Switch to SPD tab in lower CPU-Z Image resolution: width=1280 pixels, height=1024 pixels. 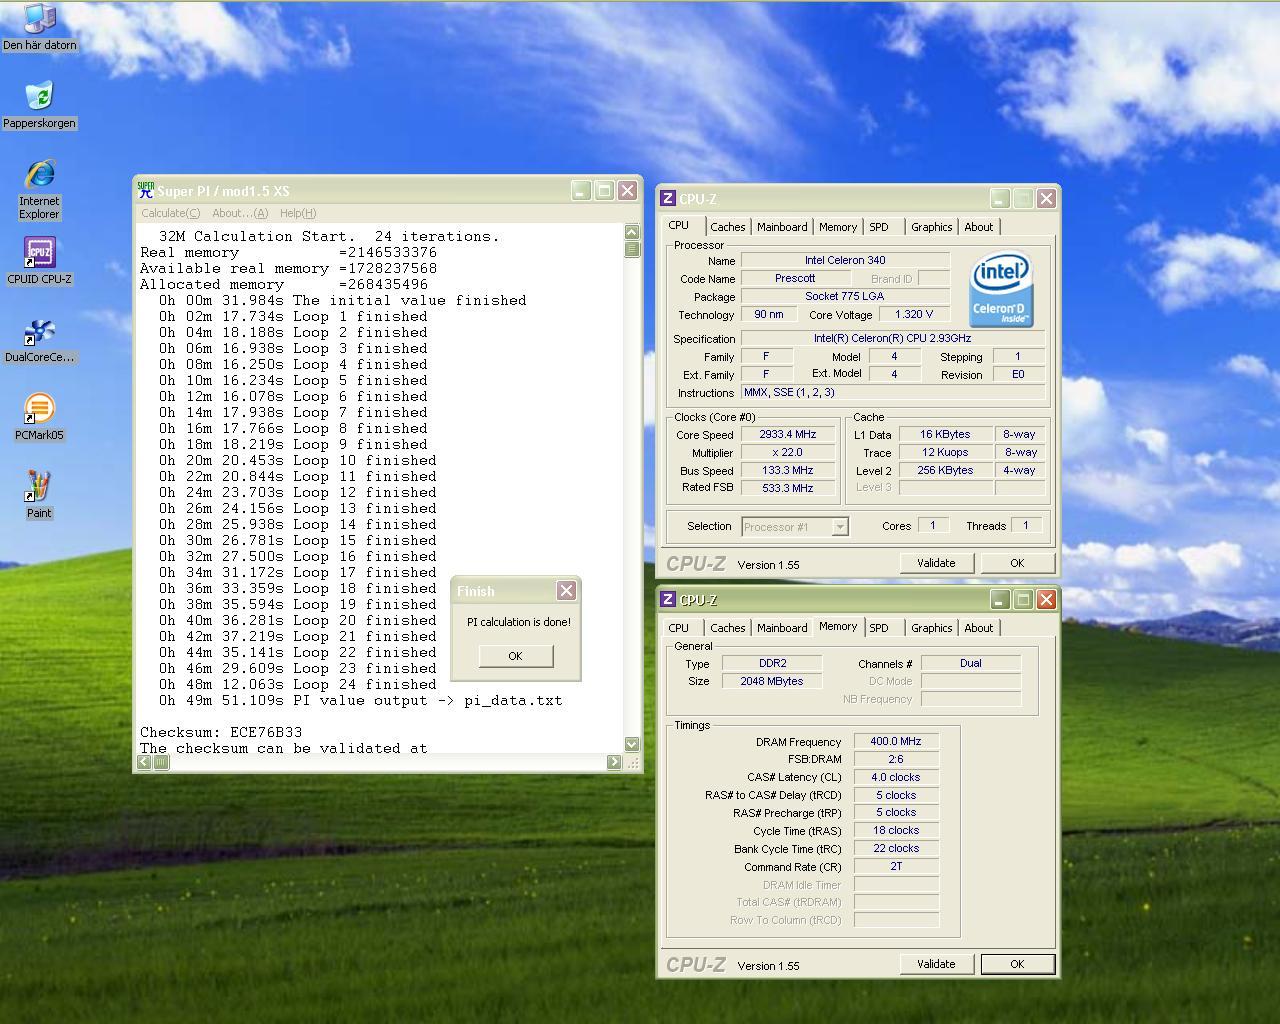click(x=879, y=628)
